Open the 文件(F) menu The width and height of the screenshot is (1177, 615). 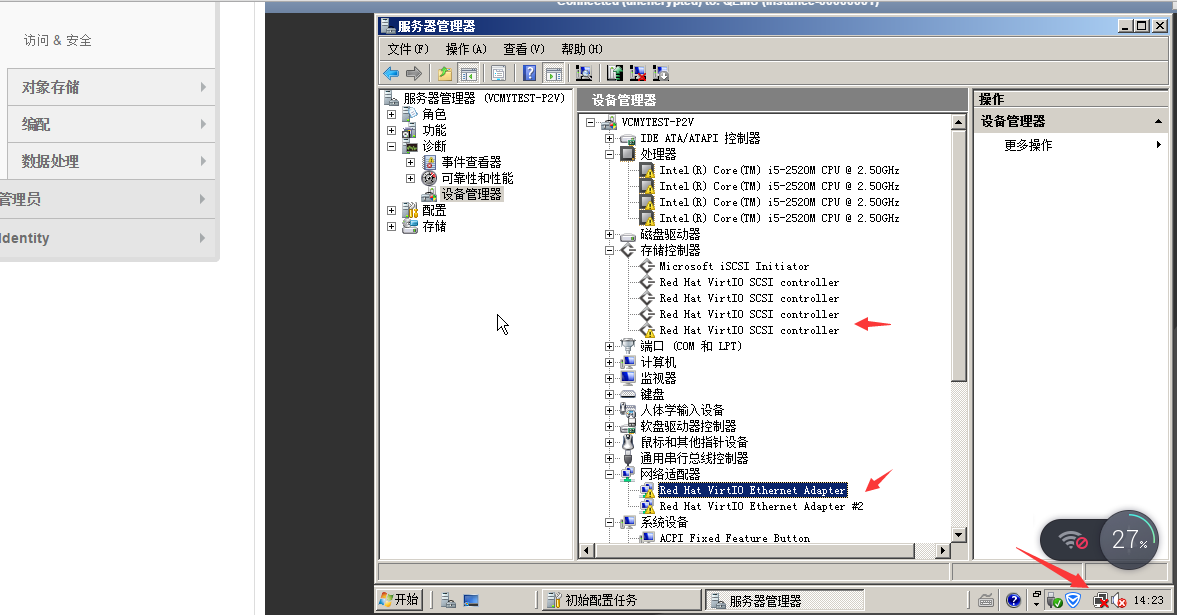408,49
